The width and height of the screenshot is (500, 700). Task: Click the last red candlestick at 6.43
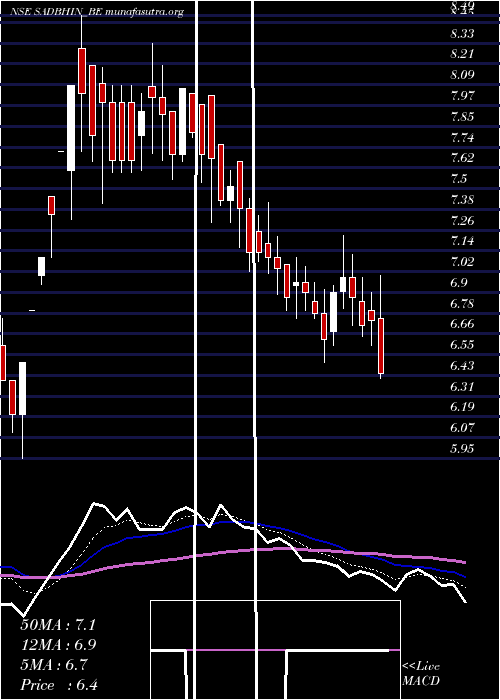381,346
